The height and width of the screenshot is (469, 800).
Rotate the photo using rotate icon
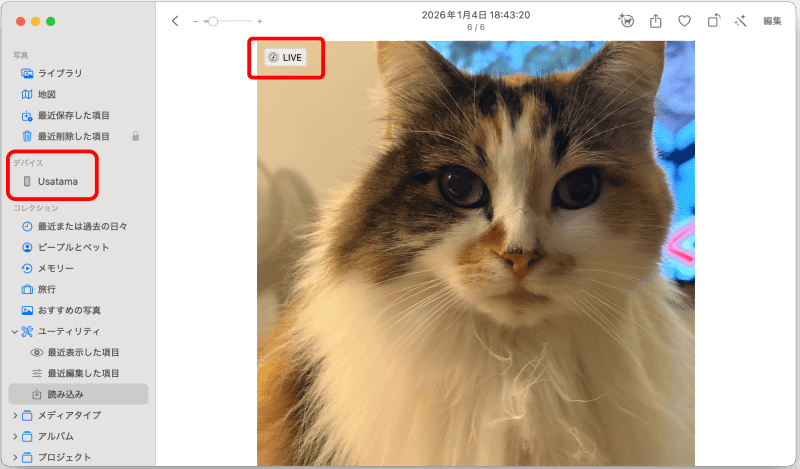pyautogui.click(x=713, y=20)
